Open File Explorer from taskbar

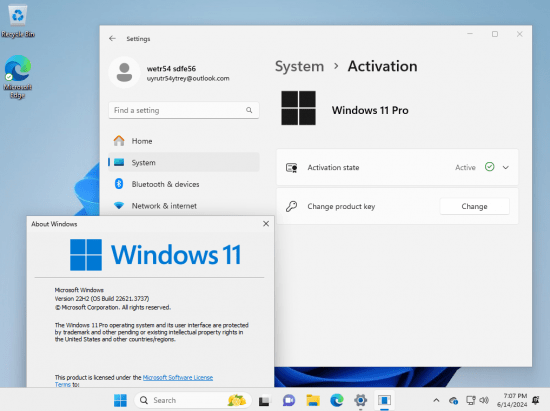click(x=313, y=400)
